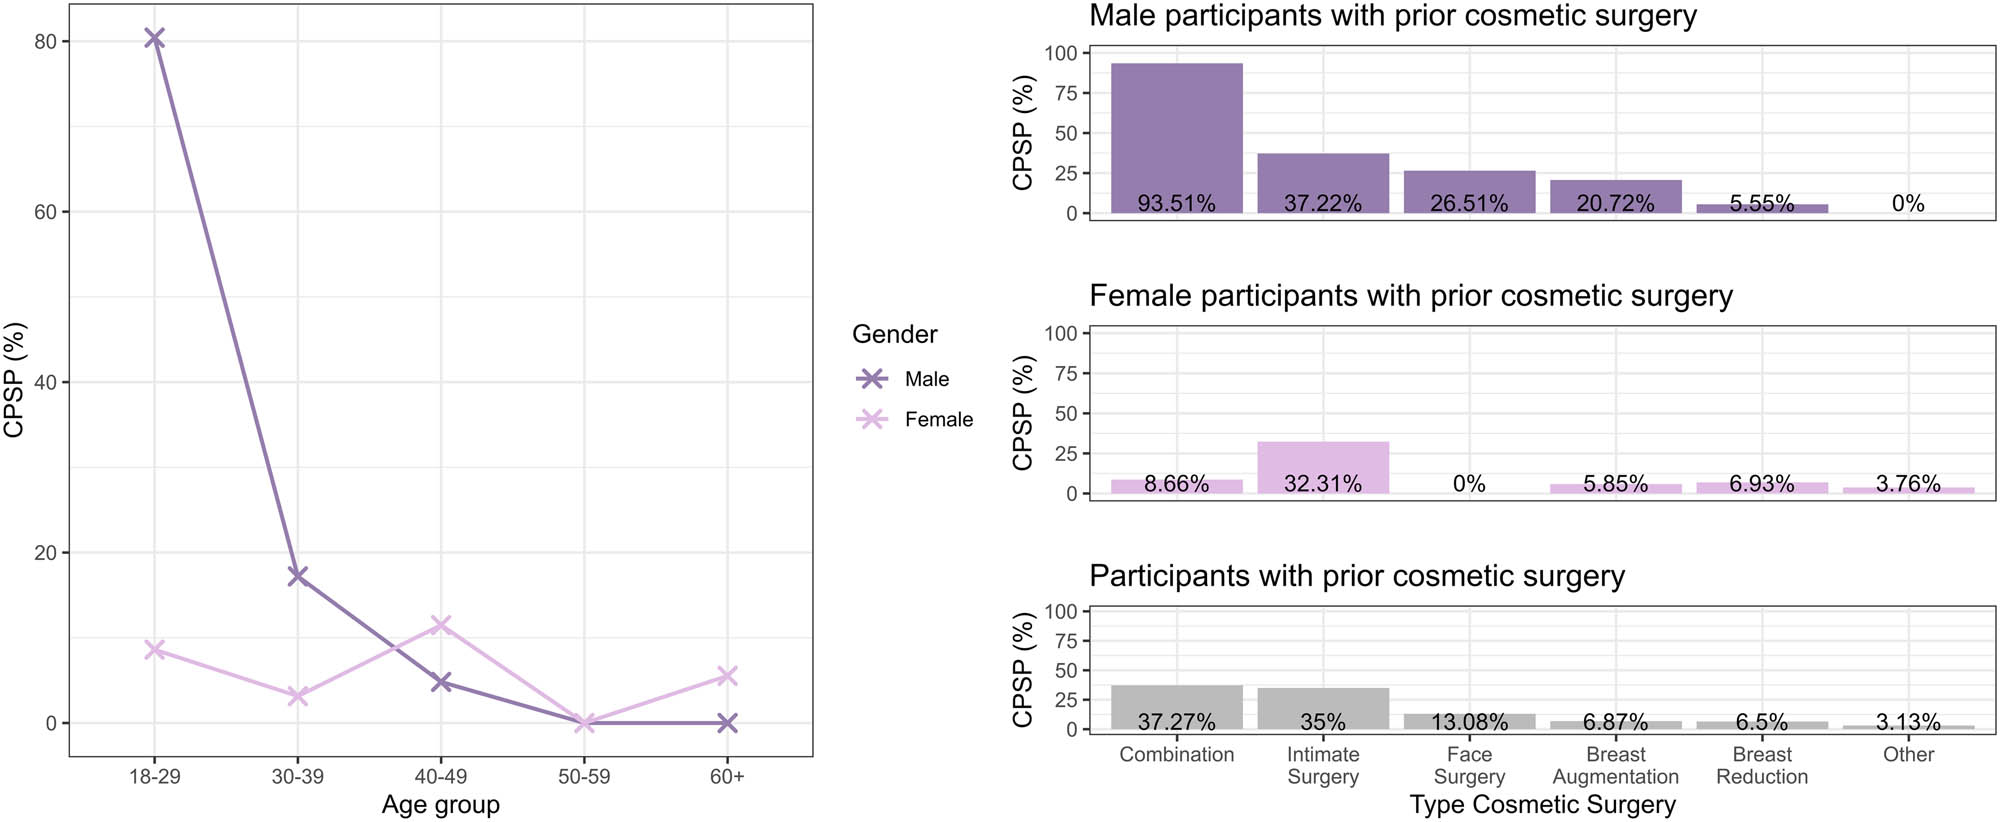Select the Male 93.51% Combination bar
Screen dimensions: 2000x822
[x=1176, y=138]
